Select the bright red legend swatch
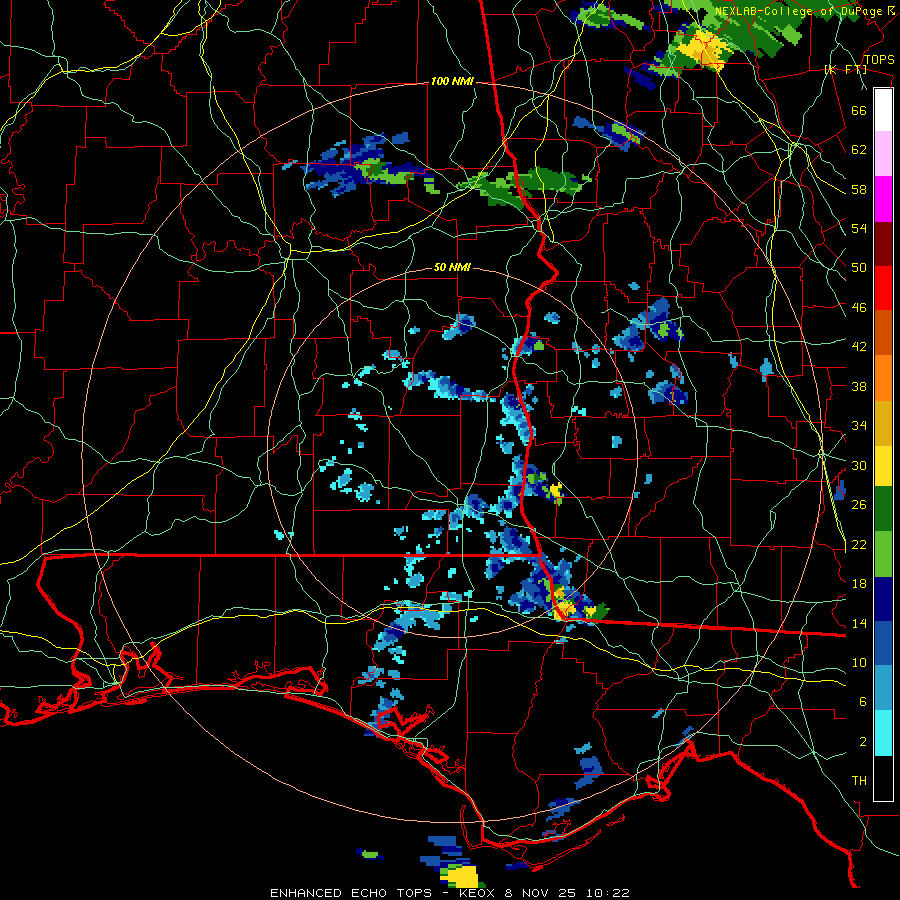Screen dimensions: 900x900 click(883, 288)
